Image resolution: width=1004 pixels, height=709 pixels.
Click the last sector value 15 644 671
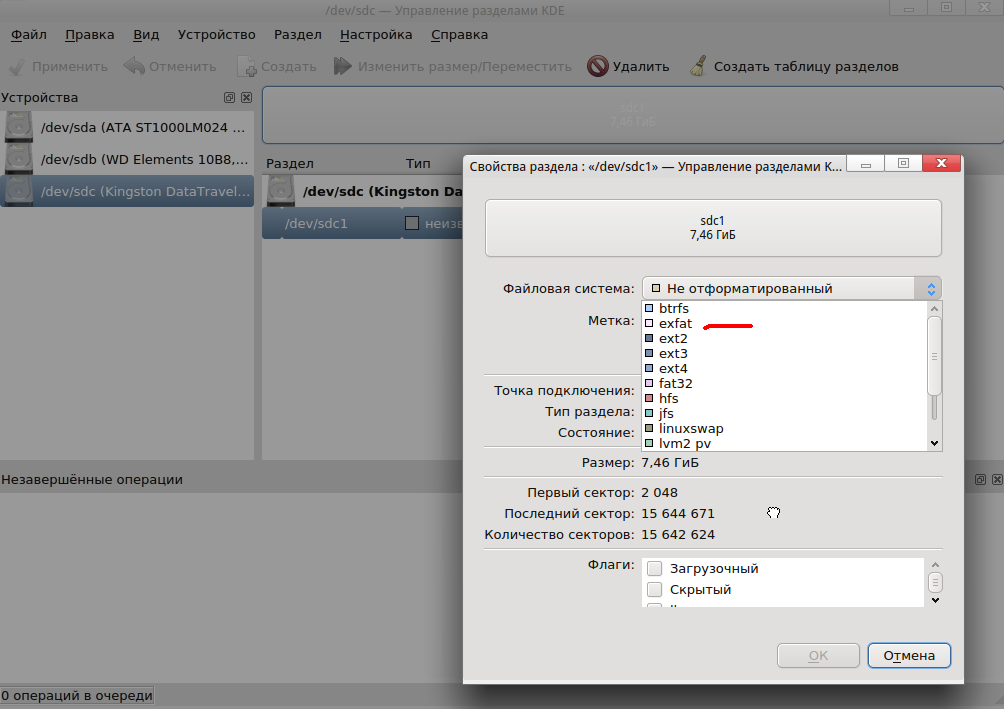(678, 514)
